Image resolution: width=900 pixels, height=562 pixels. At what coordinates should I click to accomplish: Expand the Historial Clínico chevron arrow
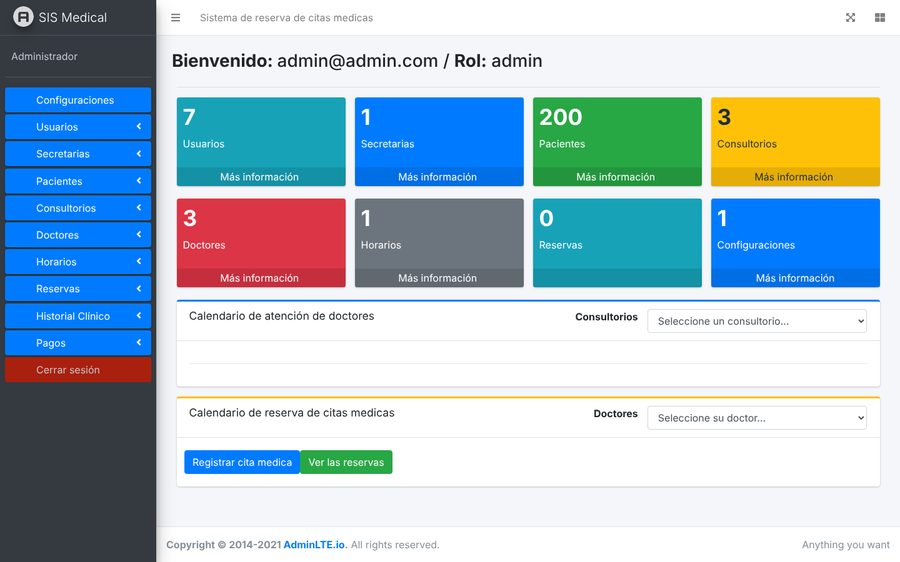click(x=139, y=315)
